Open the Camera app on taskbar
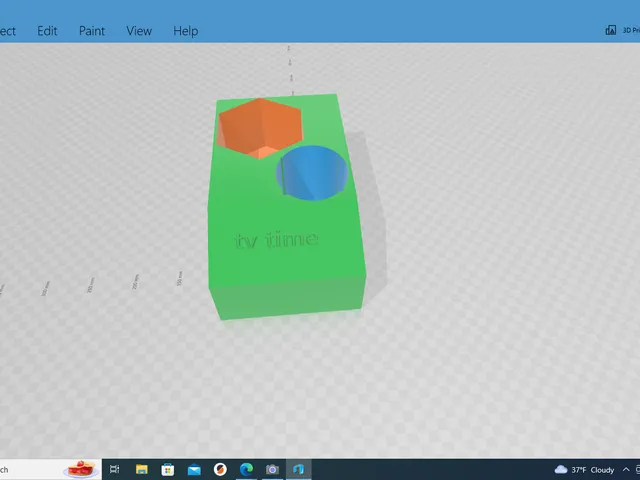This screenshot has width=640, height=480. [x=272, y=470]
